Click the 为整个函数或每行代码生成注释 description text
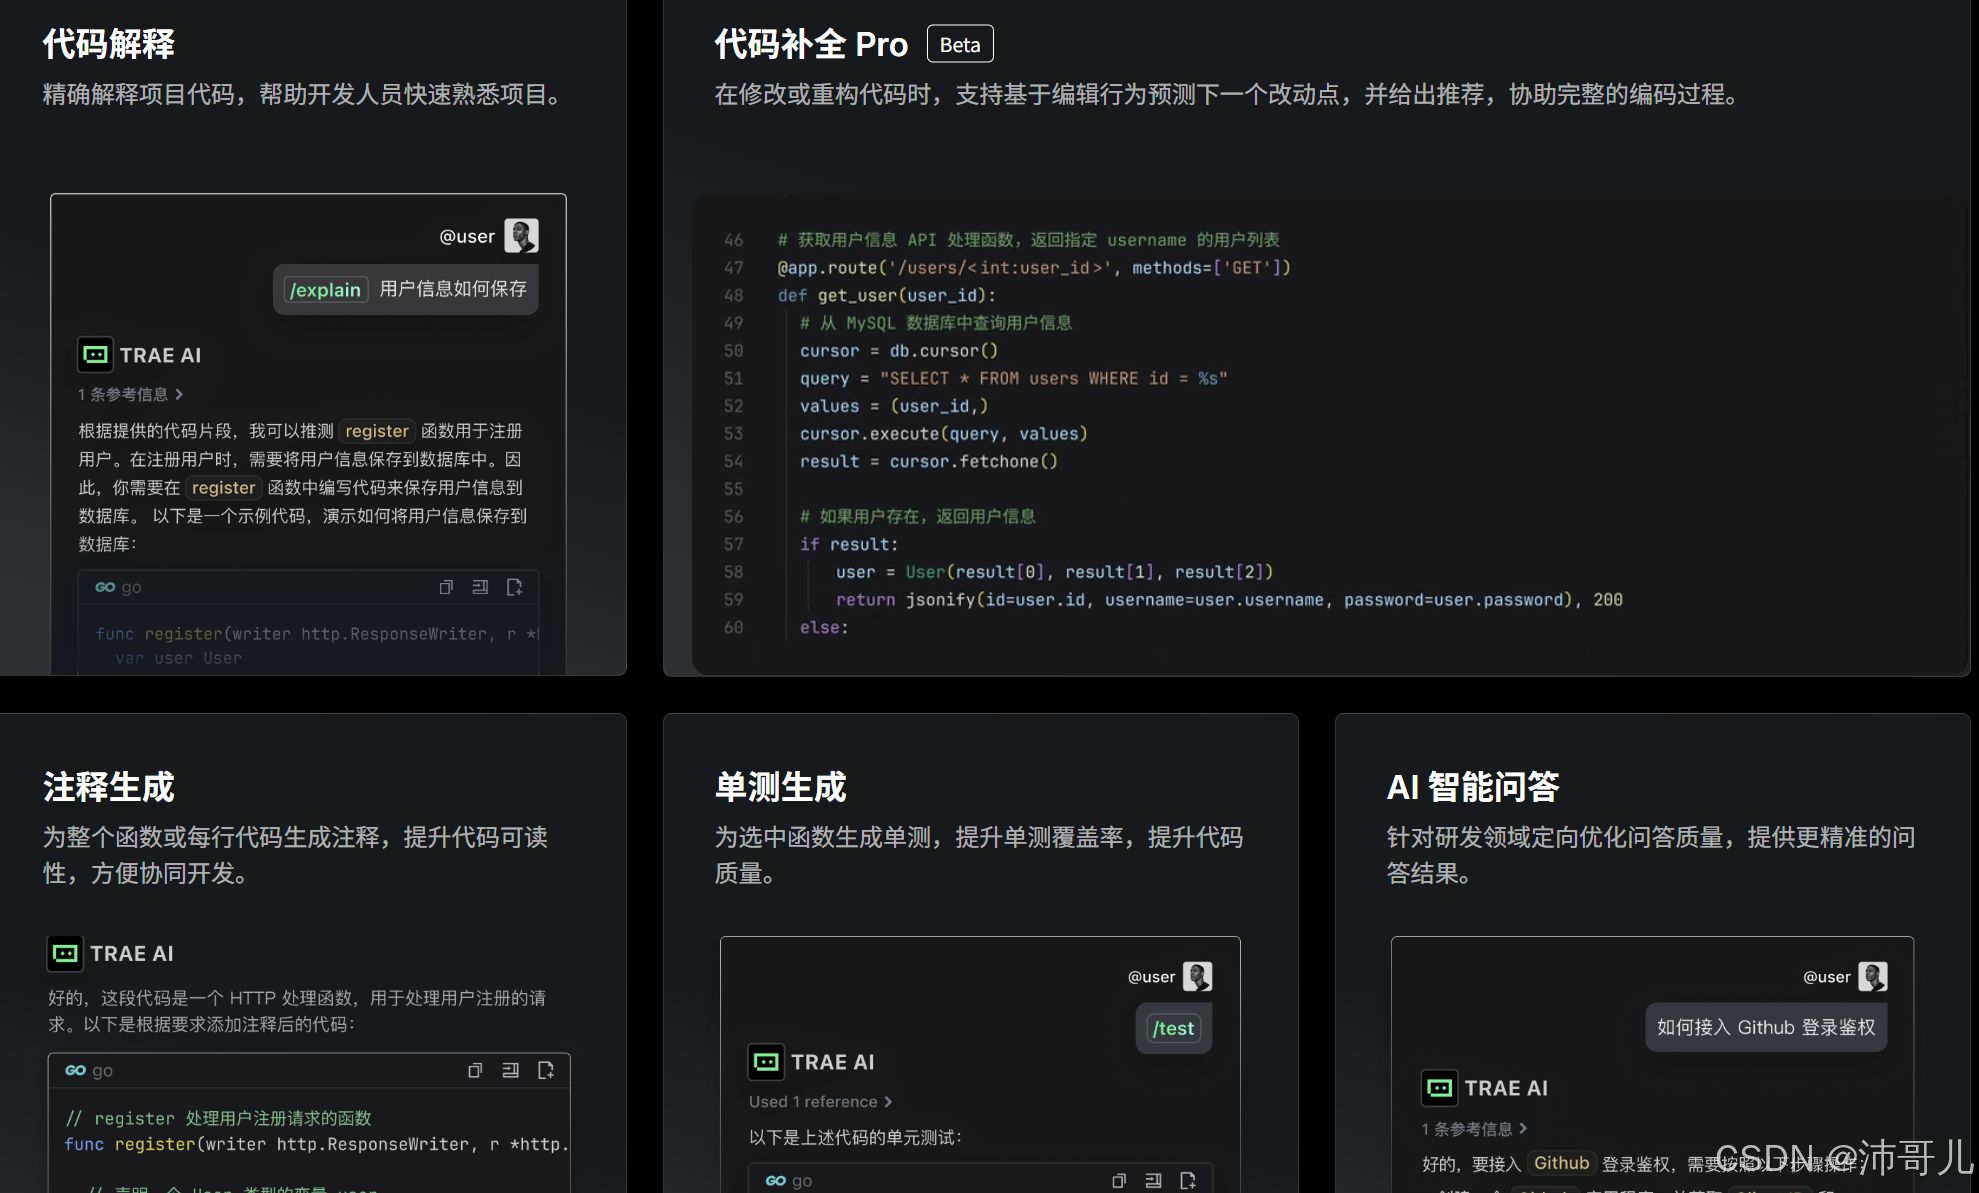 click(295, 855)
